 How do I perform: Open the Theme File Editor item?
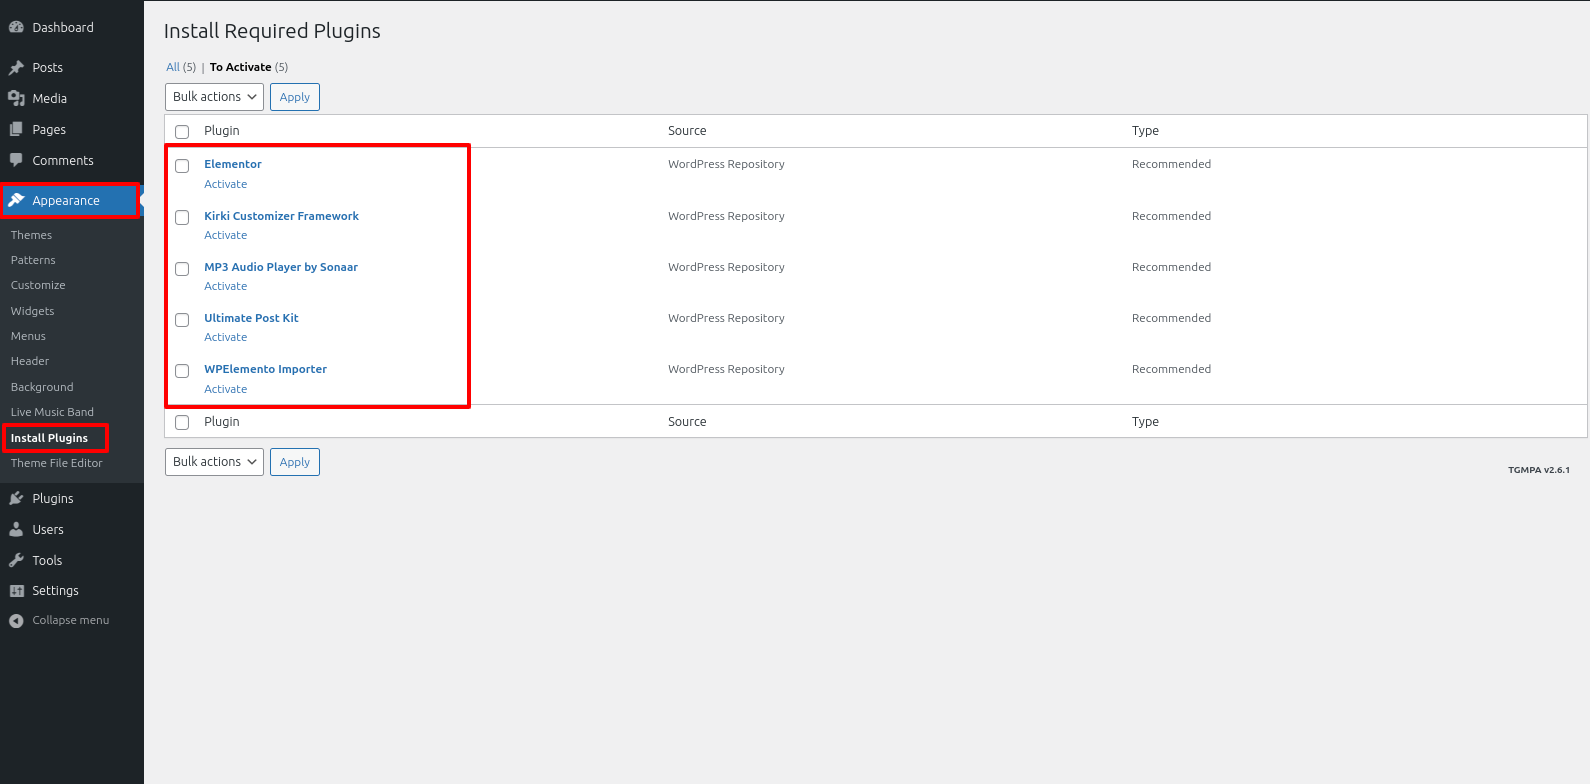56,463
